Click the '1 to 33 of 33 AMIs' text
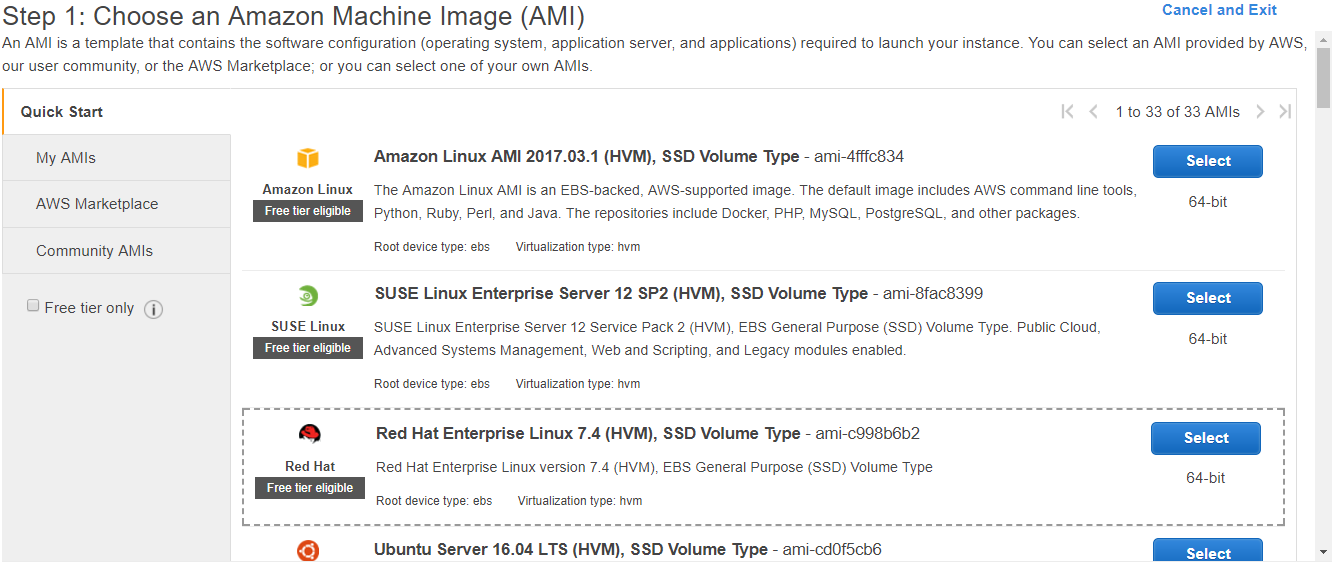The height and width of the screenshot is (575, 1340). pyautogui.click(x=1178, y=112)
